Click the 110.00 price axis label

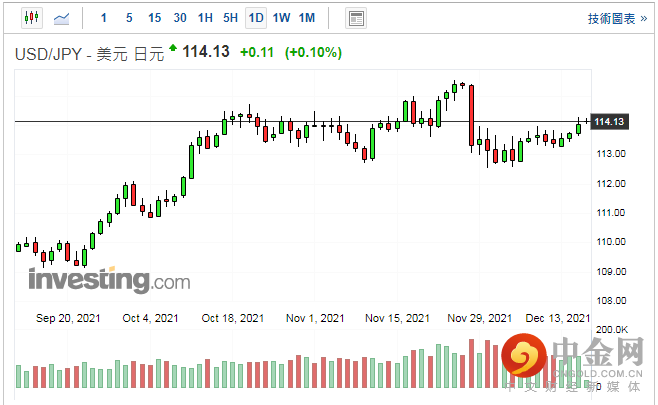point(611,242)
